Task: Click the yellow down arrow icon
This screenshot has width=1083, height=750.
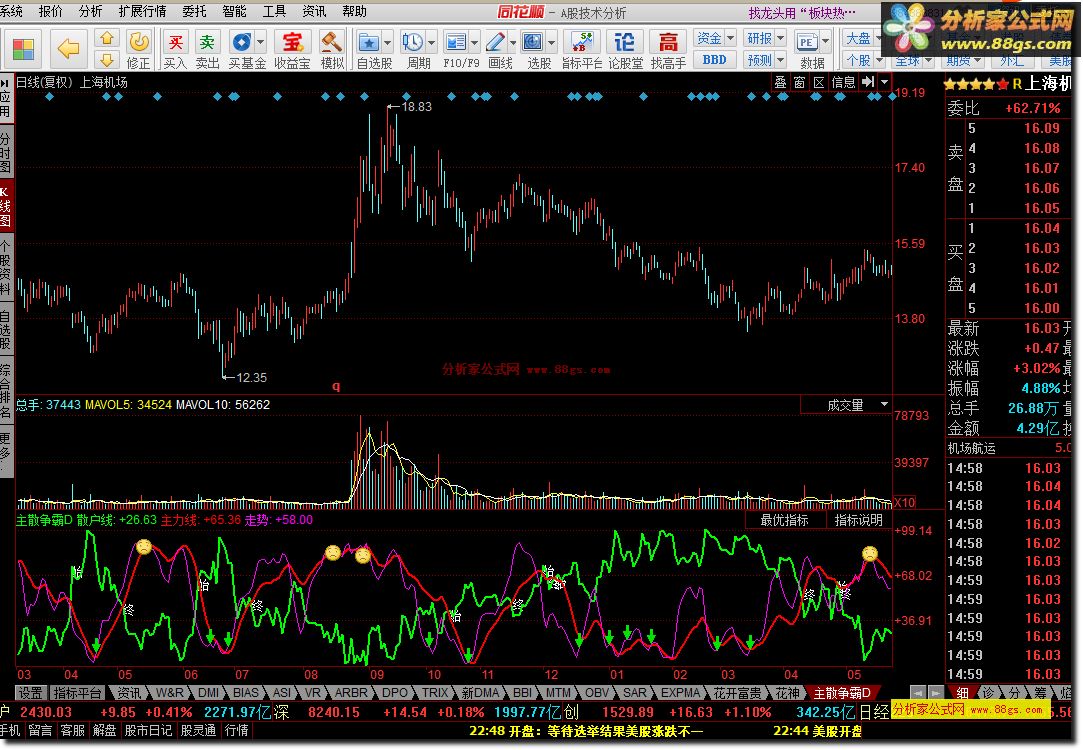Action: (x=107, y=59)
